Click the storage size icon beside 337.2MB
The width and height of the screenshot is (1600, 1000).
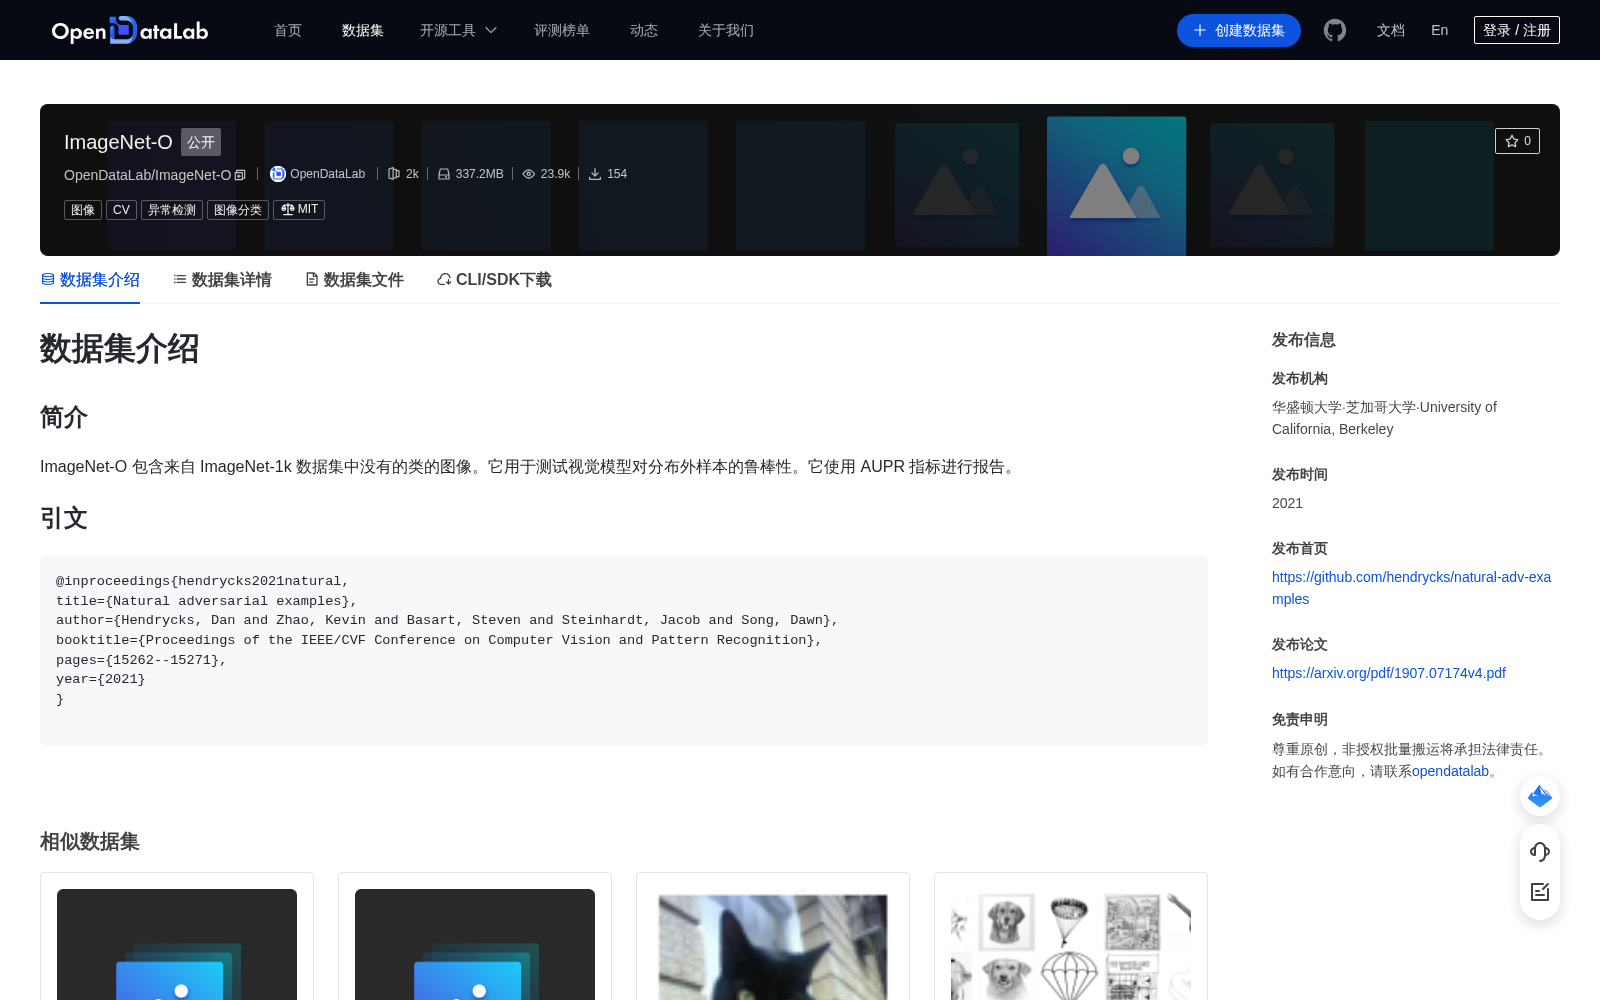444,174
